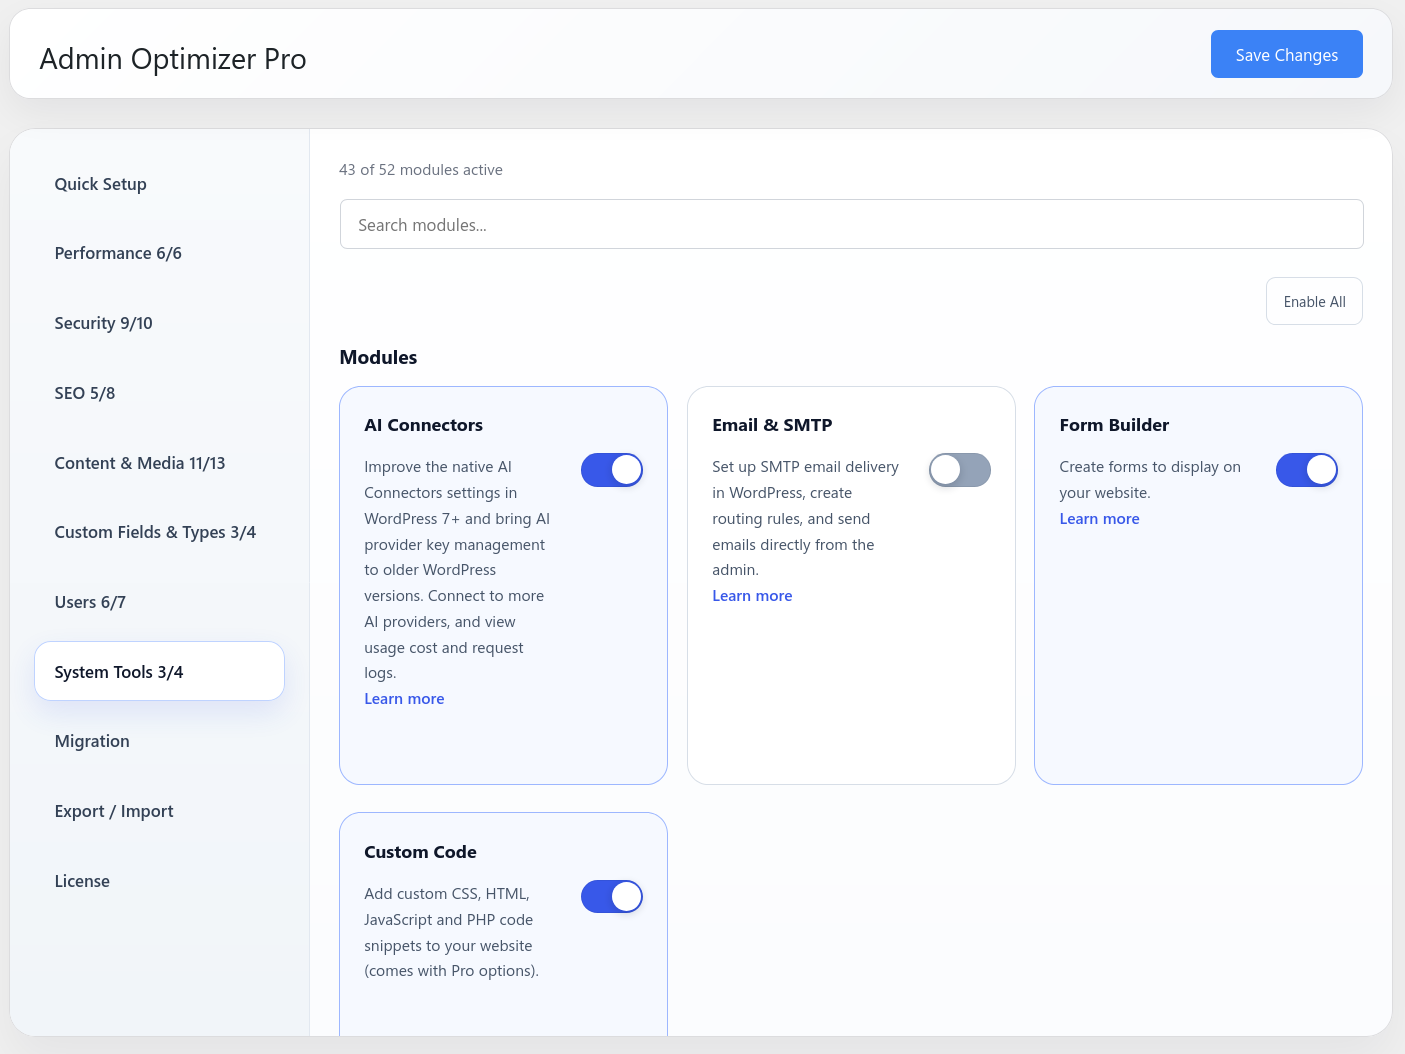Click Form Builder Learn more link

pyautogui.click(x=1099, y=519)
